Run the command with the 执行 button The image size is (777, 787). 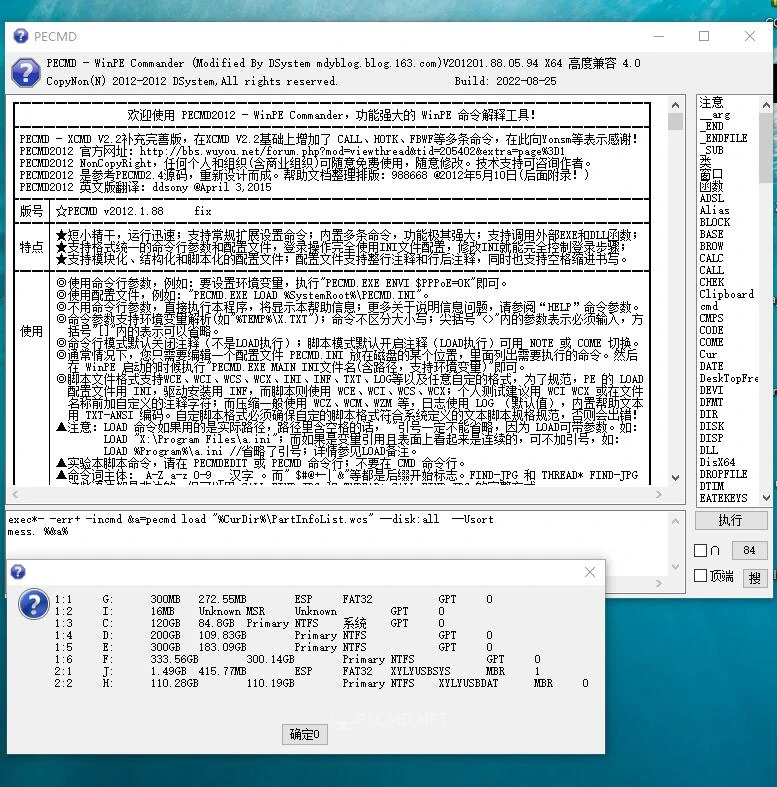tap(731, 520)
